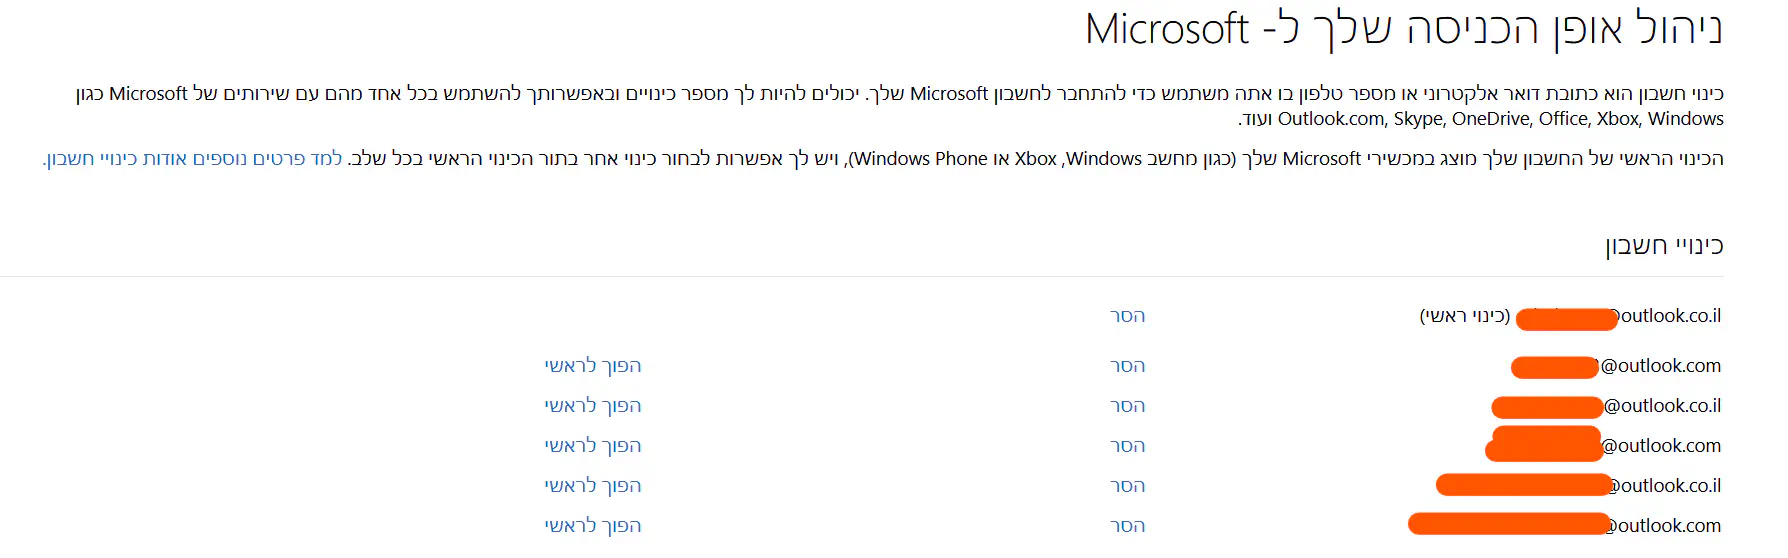Screen dimensions: 1788x558
Task: Click 'הסר' in the last alias row
Action: click(1127, 526)
